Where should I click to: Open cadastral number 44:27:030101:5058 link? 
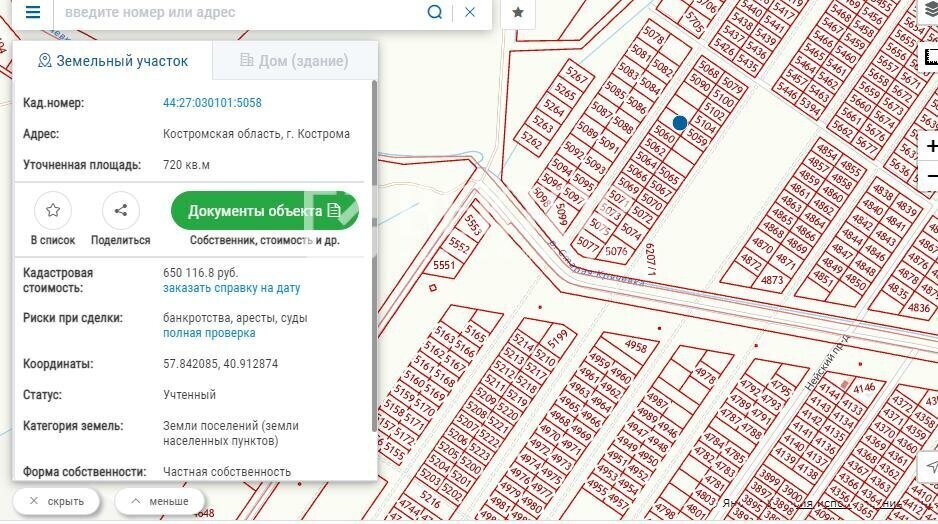tap(212, 103)
